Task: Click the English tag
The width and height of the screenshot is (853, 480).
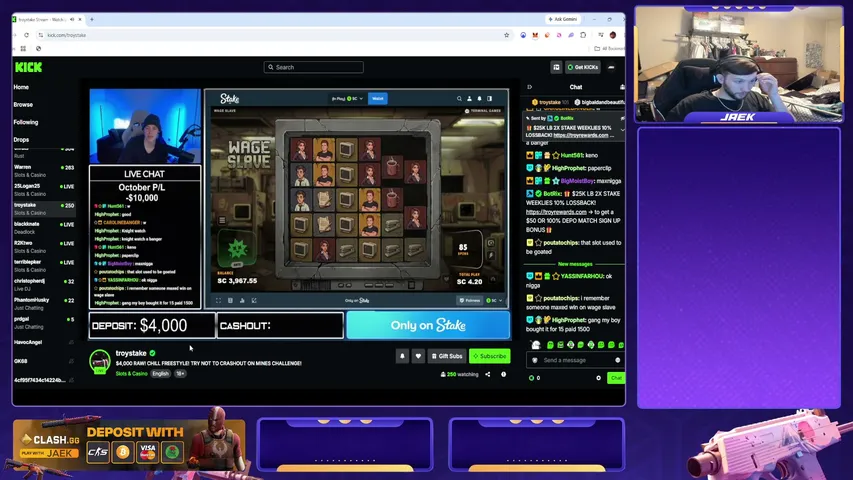Action: coord(160,374)
